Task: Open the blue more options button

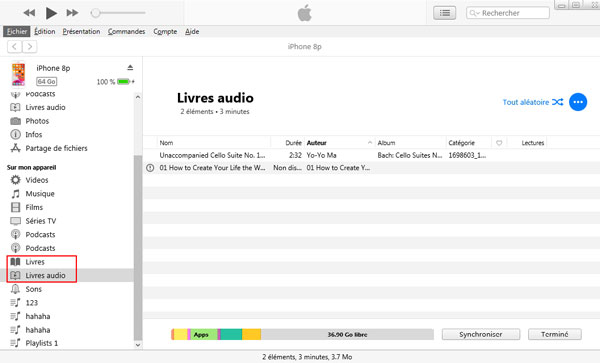Action: [578, 102]
